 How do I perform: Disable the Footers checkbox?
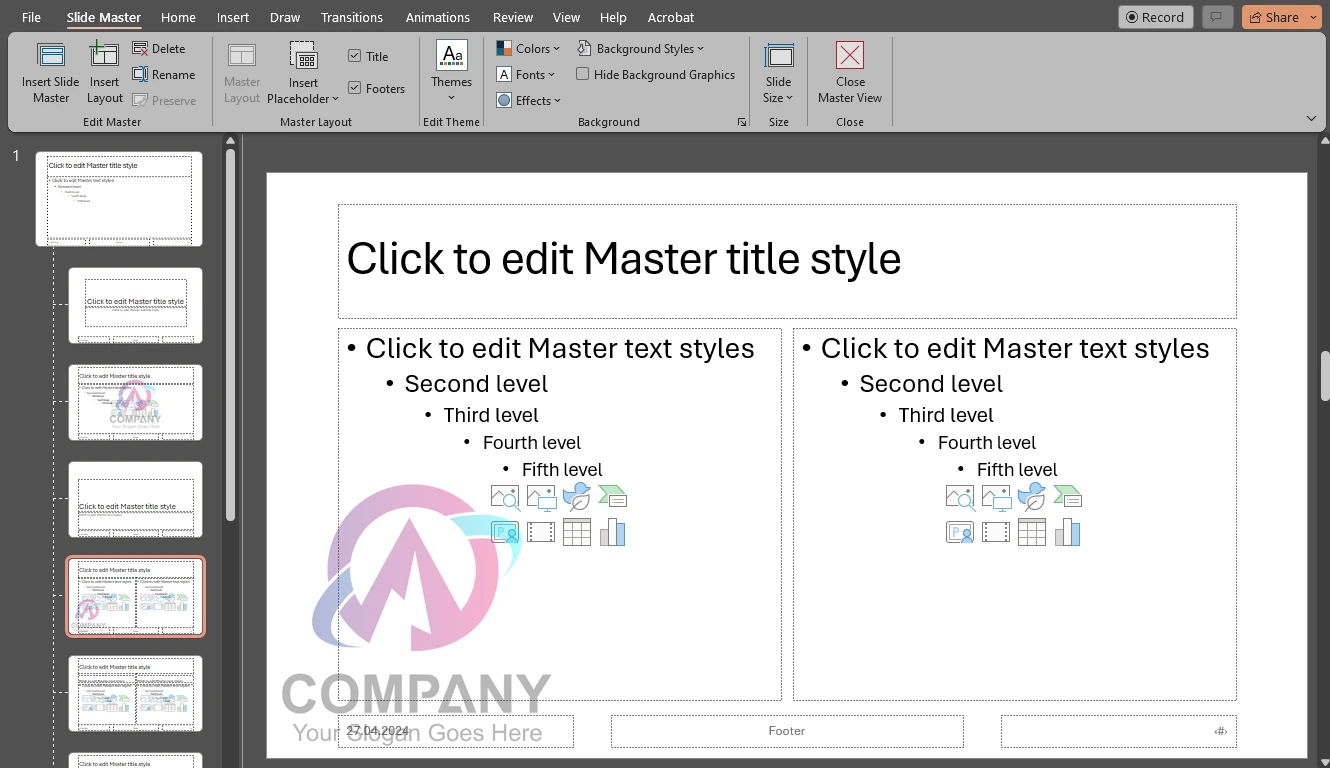355,88
